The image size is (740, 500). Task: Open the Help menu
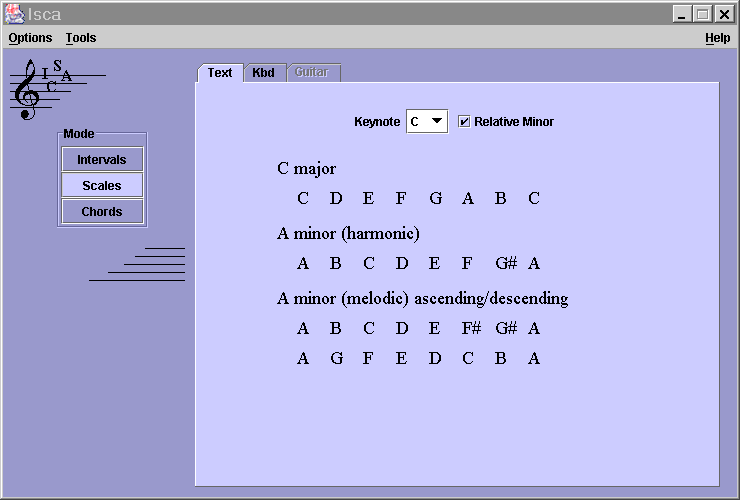pos(717,38)
